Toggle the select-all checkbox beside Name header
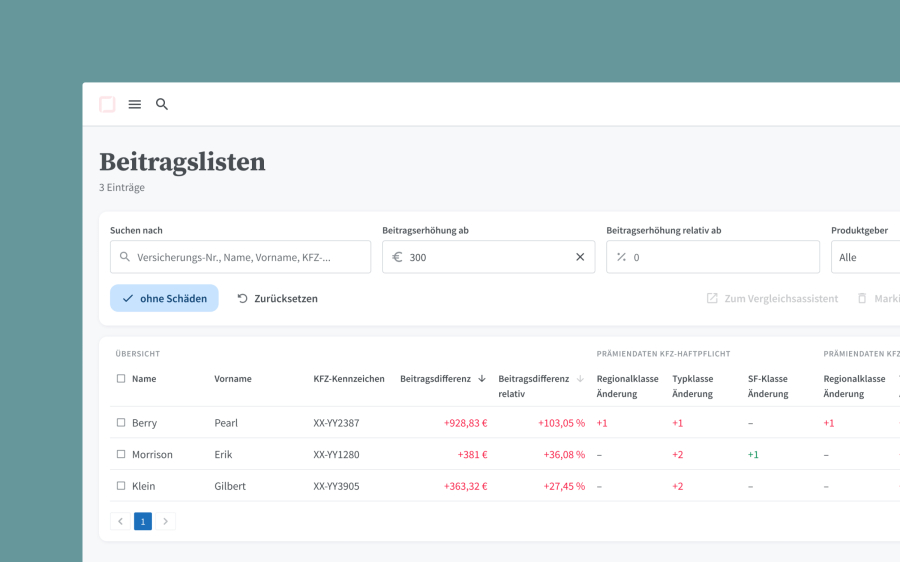The image size is (900, 562). click(121, 379)
